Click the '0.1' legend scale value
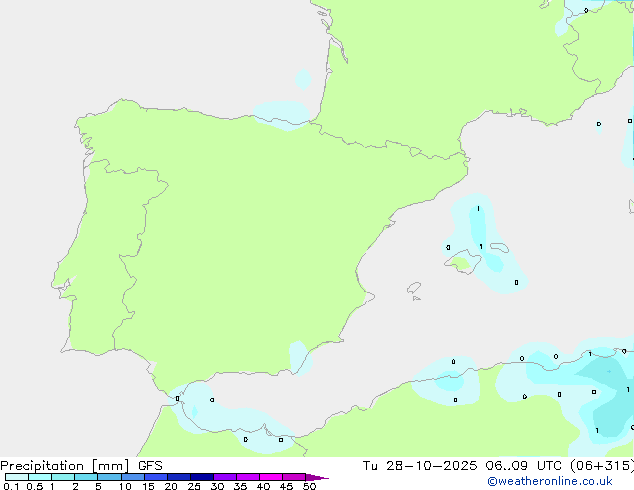 click(11, 487)
